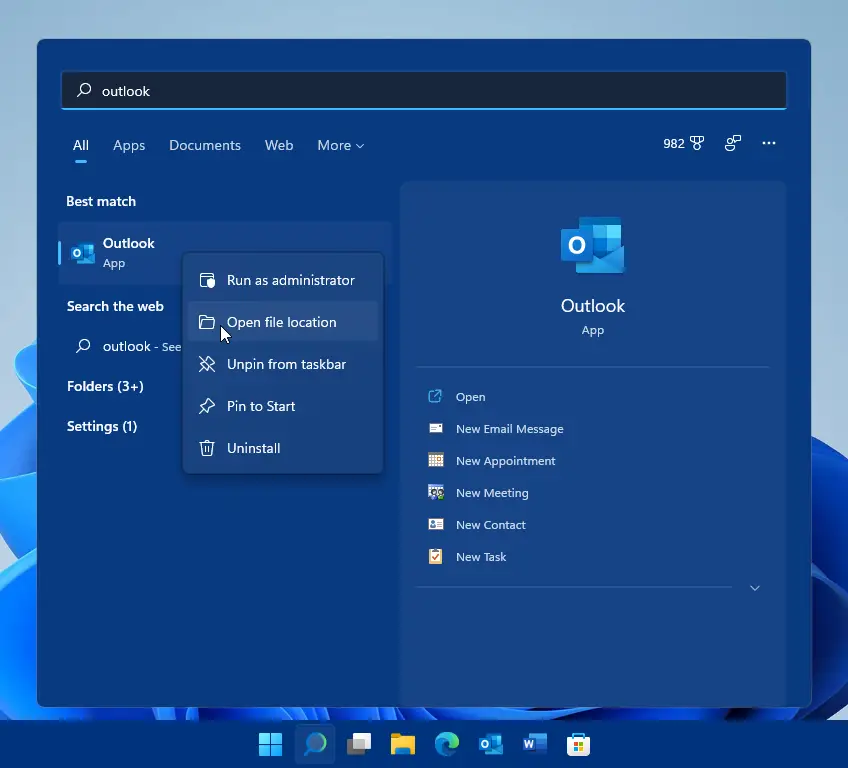Select Open file location in context menu

[x=283, y=322]
